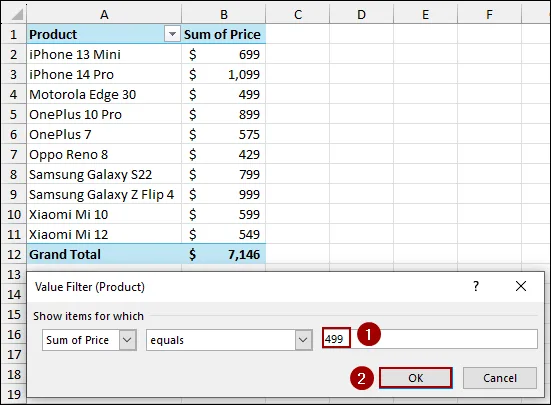This screenshot has height=405, width=551.
Task: Click the 599 price cell
Action: (x=223, y=214)
